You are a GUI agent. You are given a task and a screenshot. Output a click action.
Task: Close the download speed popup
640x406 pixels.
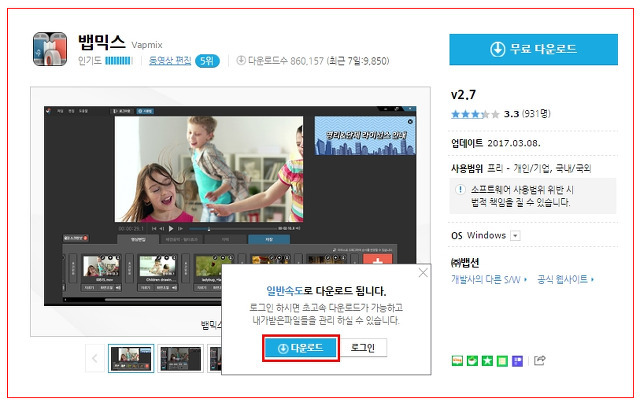(x=423, y=273)
